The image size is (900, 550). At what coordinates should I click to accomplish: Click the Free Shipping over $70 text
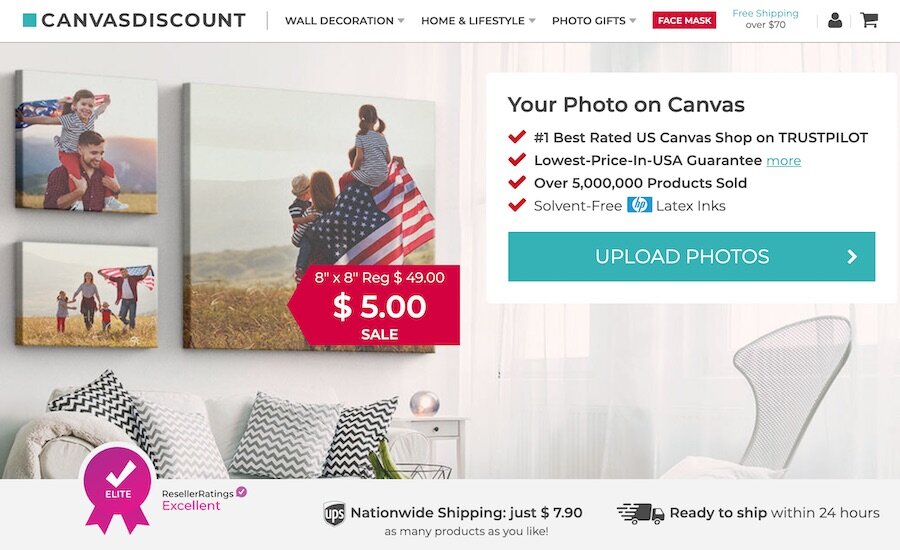(765, 19)
